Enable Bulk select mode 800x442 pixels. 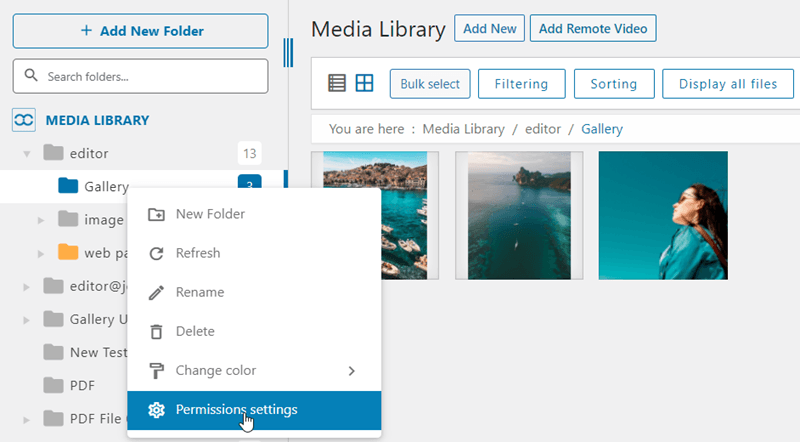pyautogui.click(x=429, y=84)
